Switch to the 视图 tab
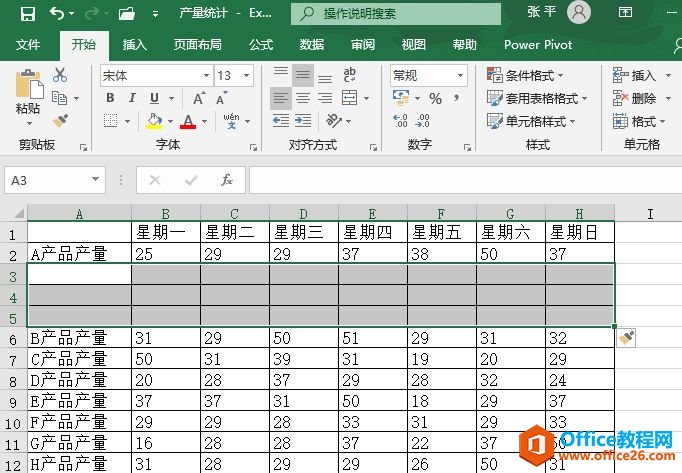This screenshot has width=682, height=473. tap(414, 44)
